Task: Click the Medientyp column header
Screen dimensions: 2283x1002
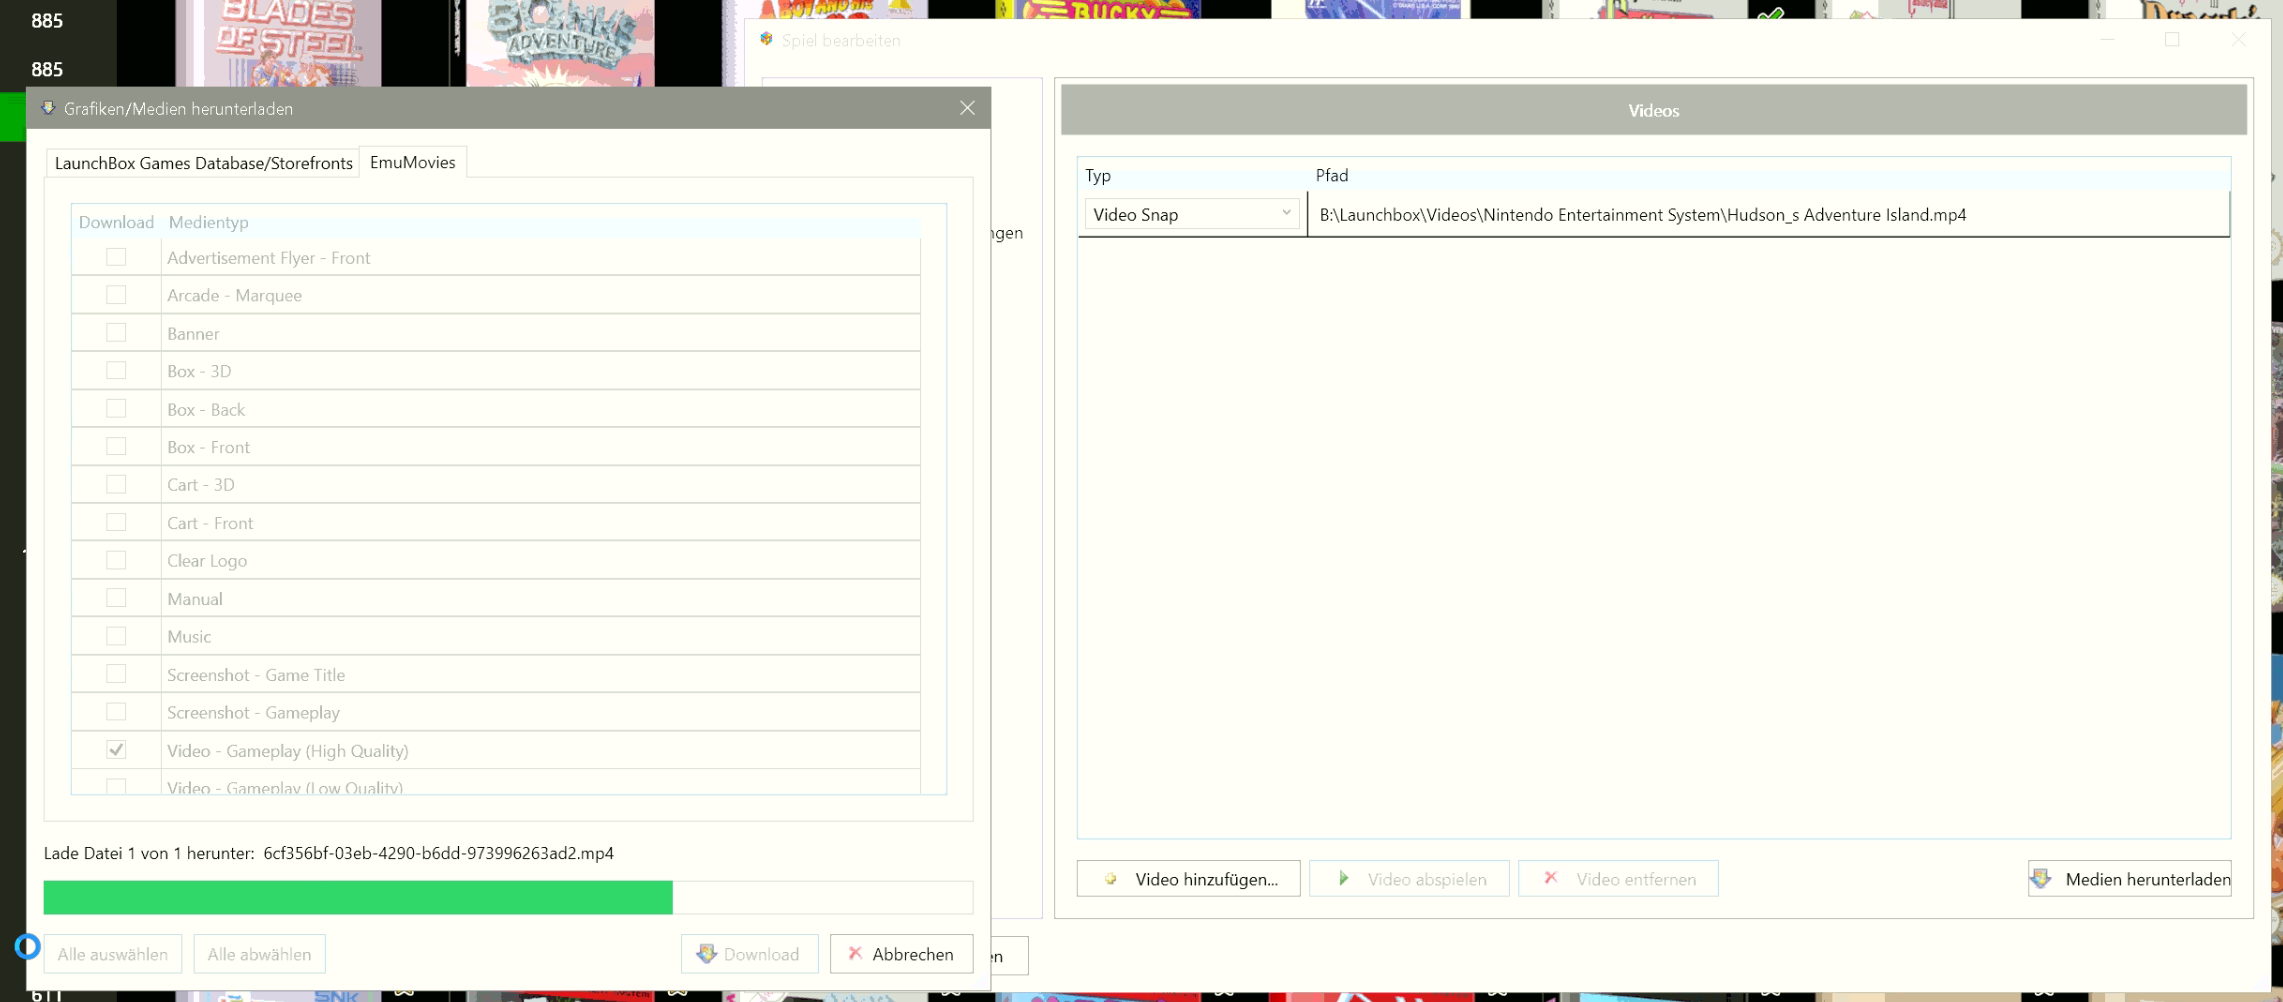Action: coord(209,222)
